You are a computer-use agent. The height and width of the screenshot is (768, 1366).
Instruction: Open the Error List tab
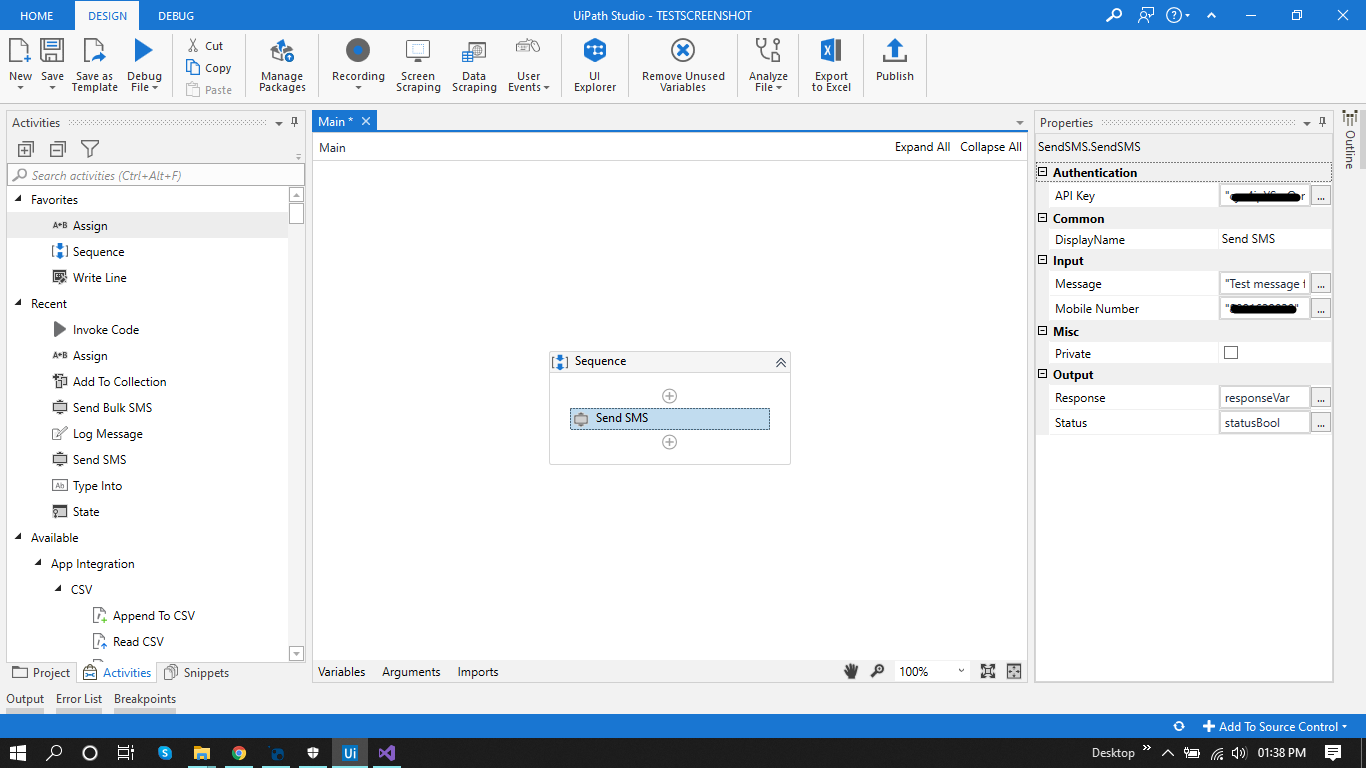point(79,699)
